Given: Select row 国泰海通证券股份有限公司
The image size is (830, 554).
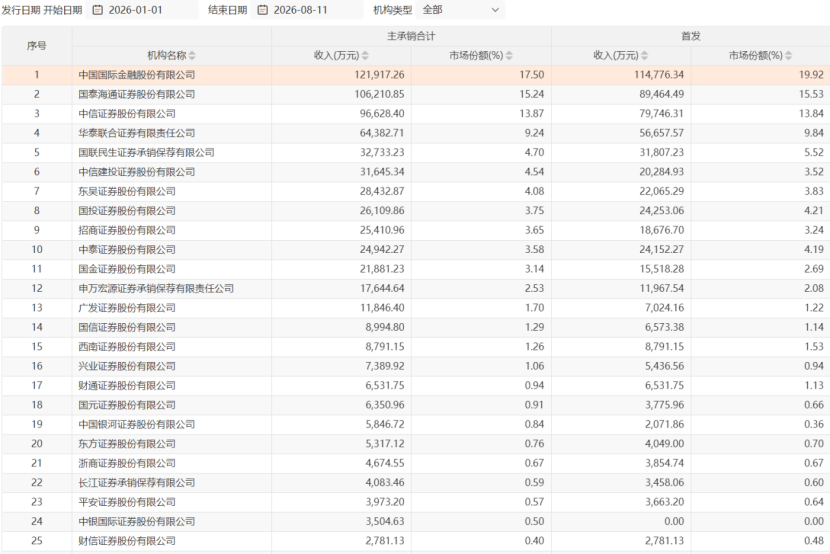Looking at the screenshot, I should pos(415,94).
